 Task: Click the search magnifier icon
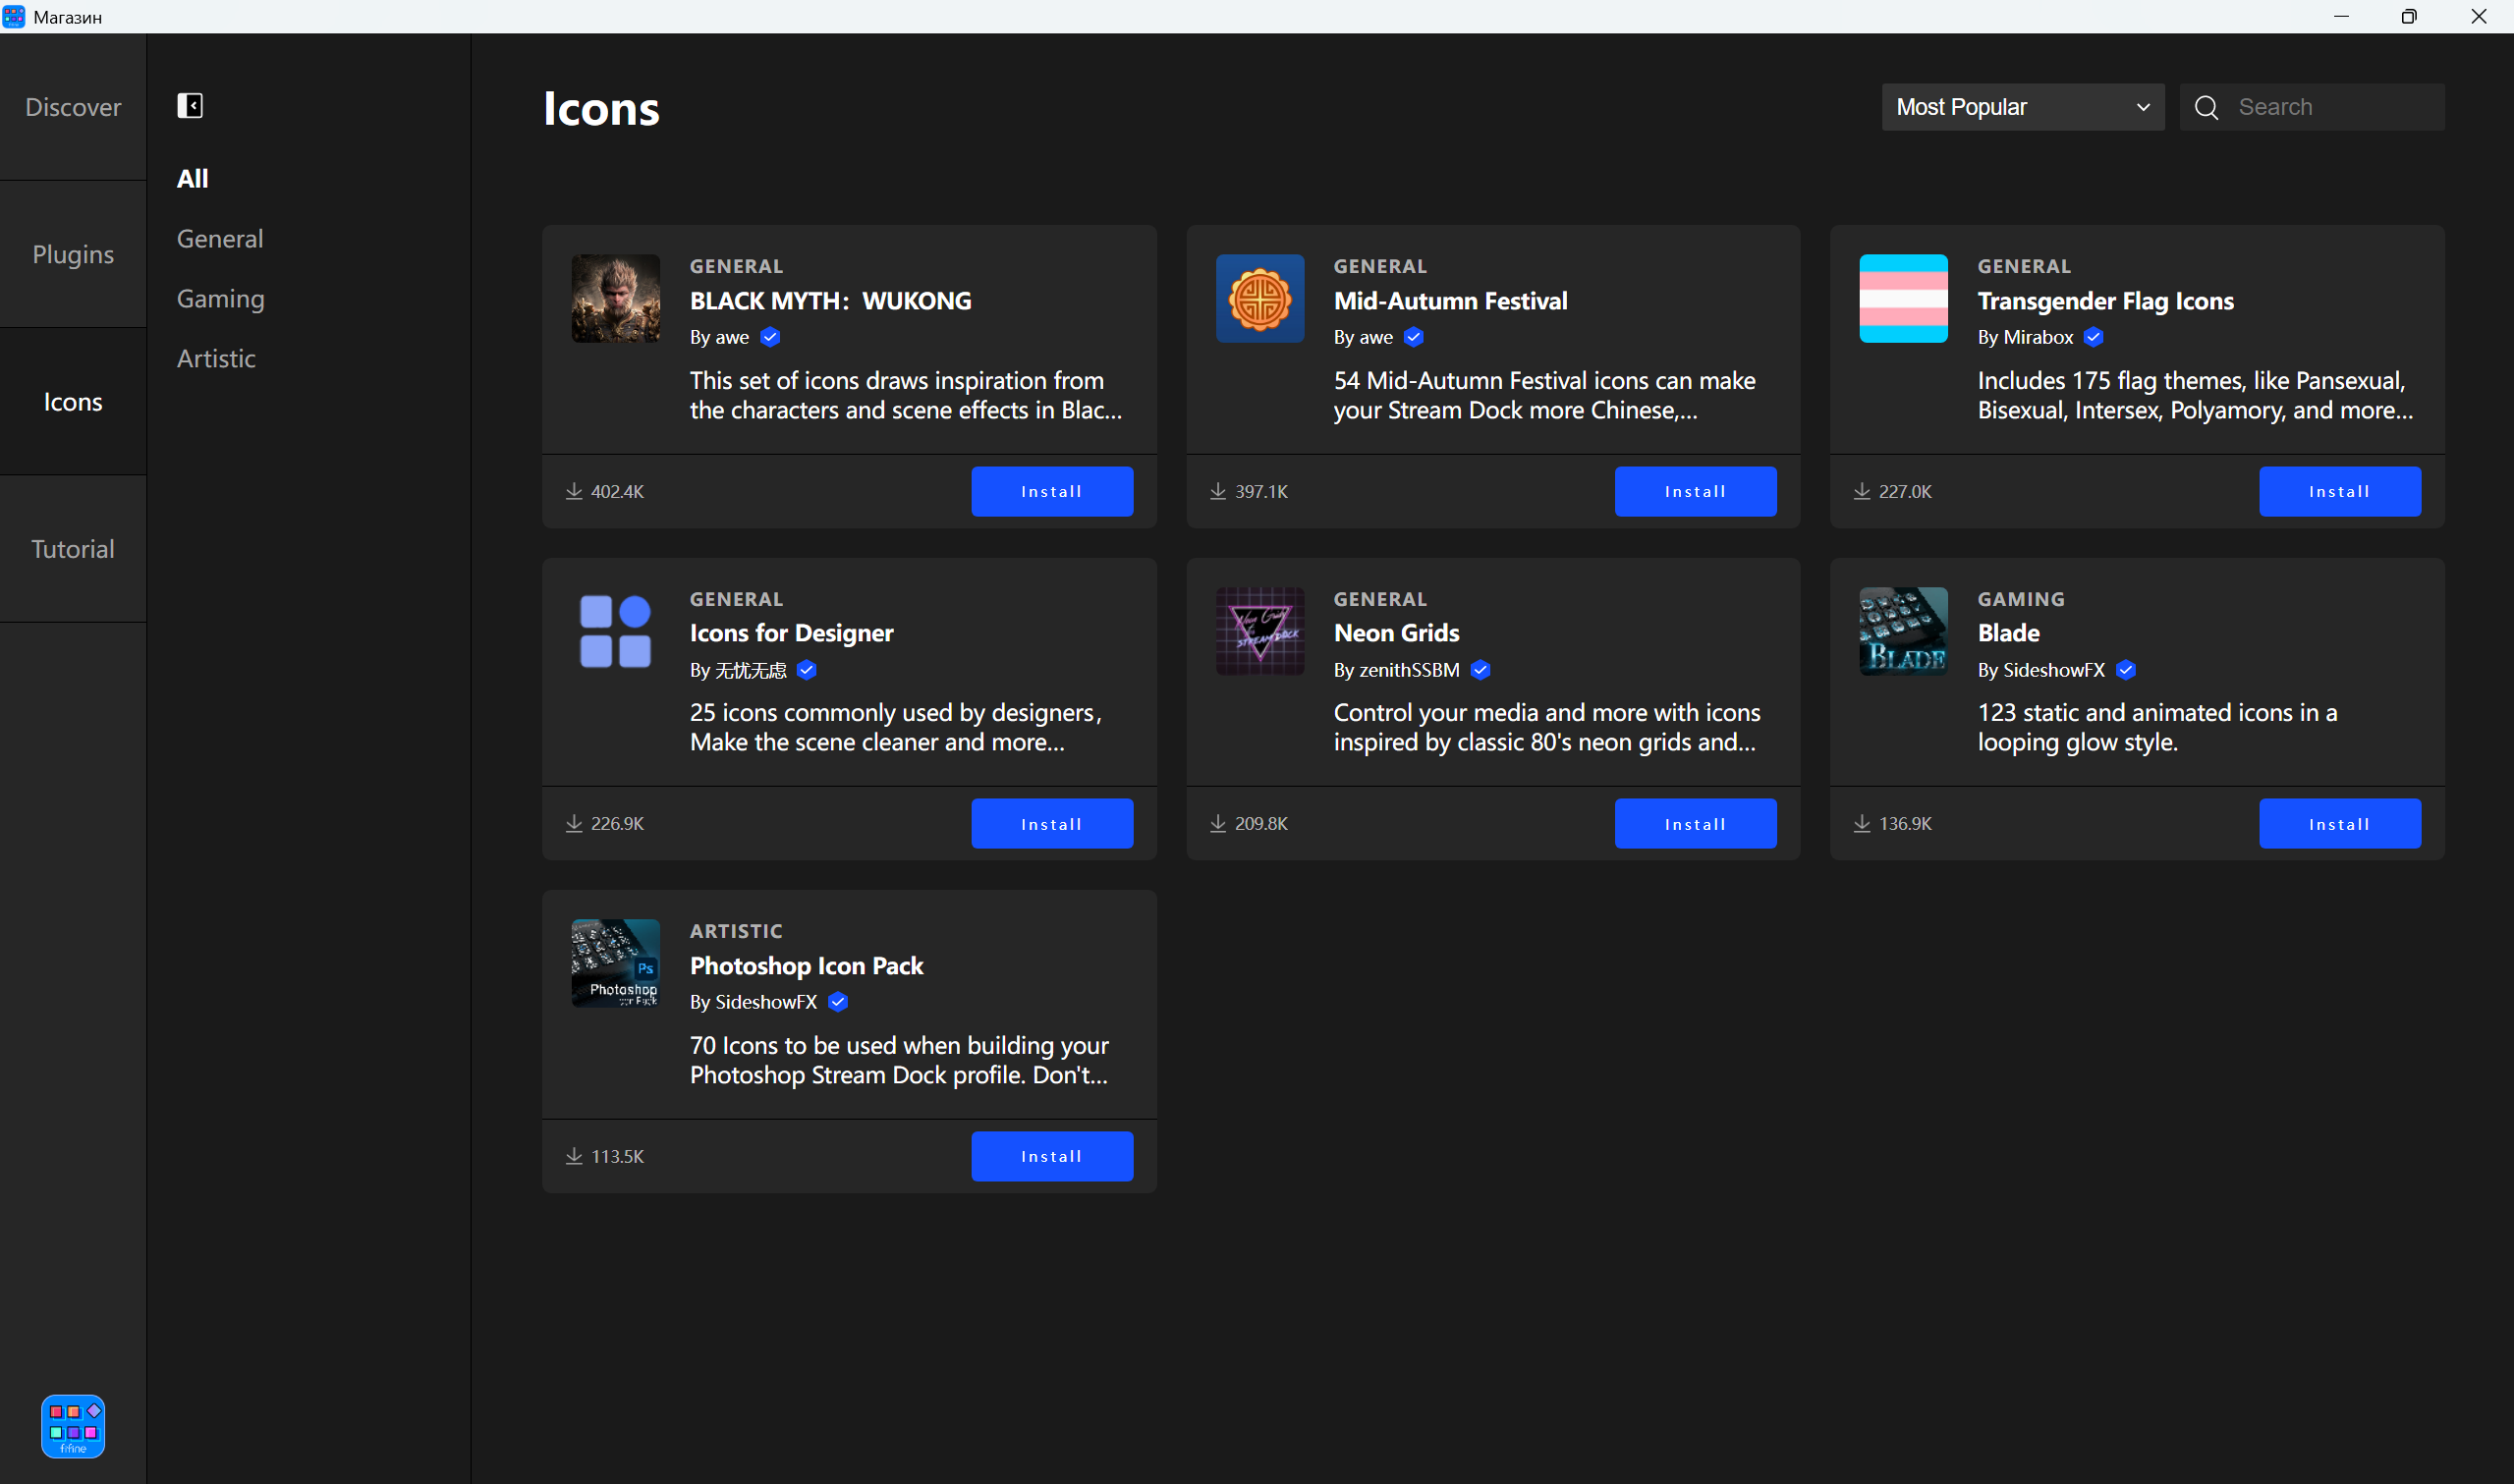pos(2206,108)
